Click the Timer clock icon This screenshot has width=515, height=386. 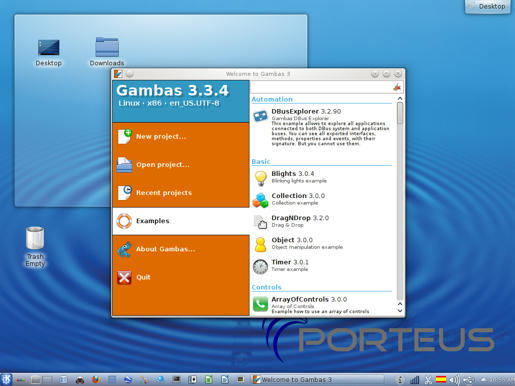(260, 267)
